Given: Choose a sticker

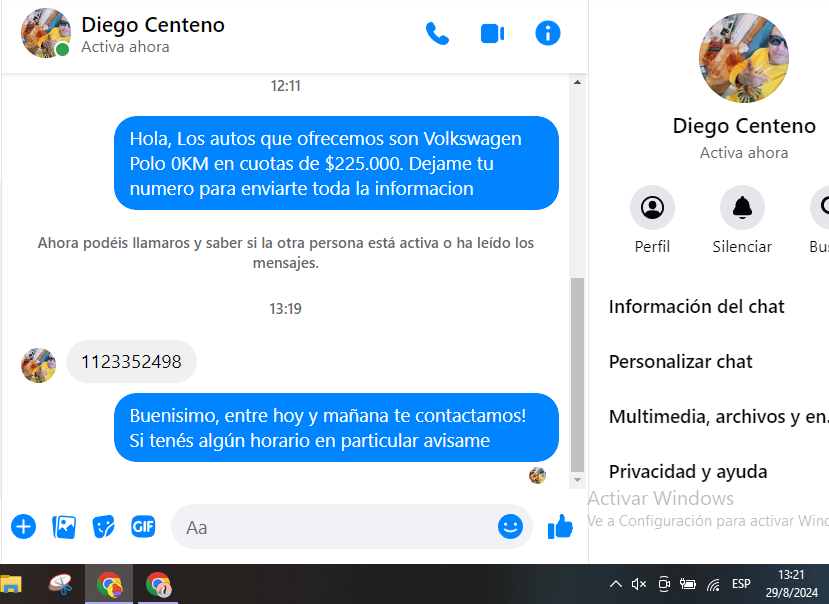Looking at the screenshot, I should (104, 527).
